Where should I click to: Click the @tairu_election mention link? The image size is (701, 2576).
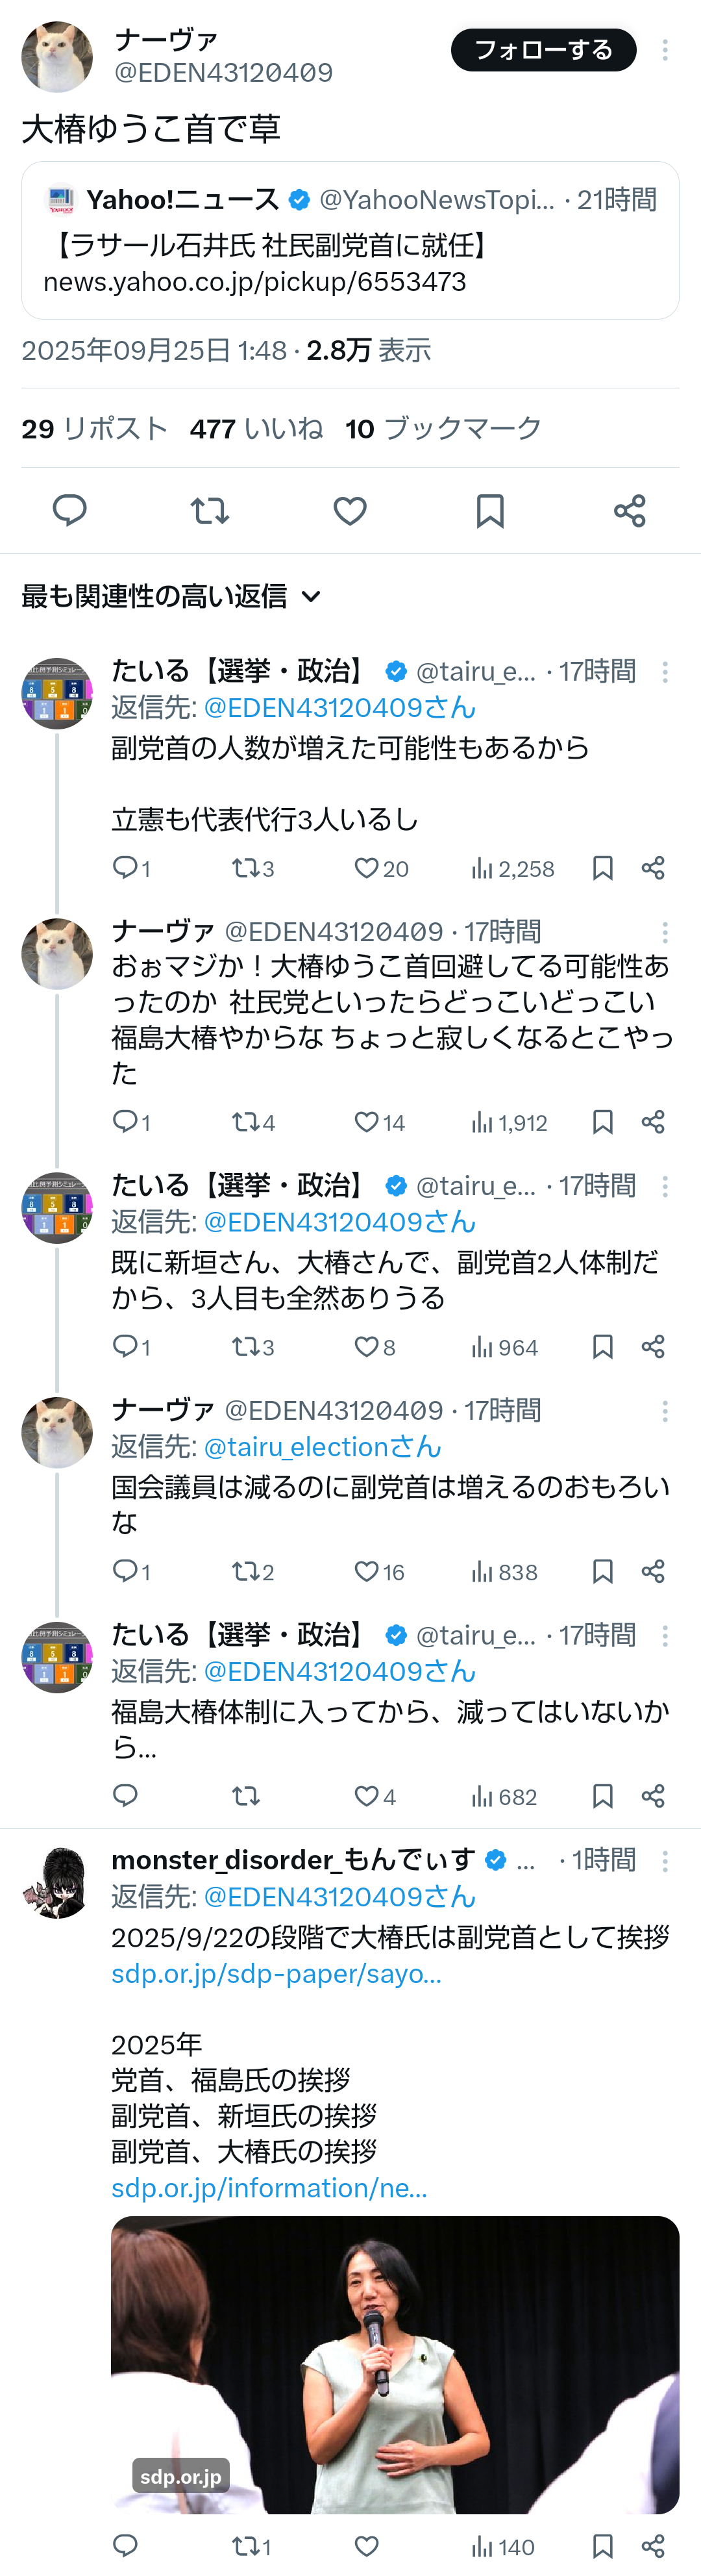pos(322,1446)
